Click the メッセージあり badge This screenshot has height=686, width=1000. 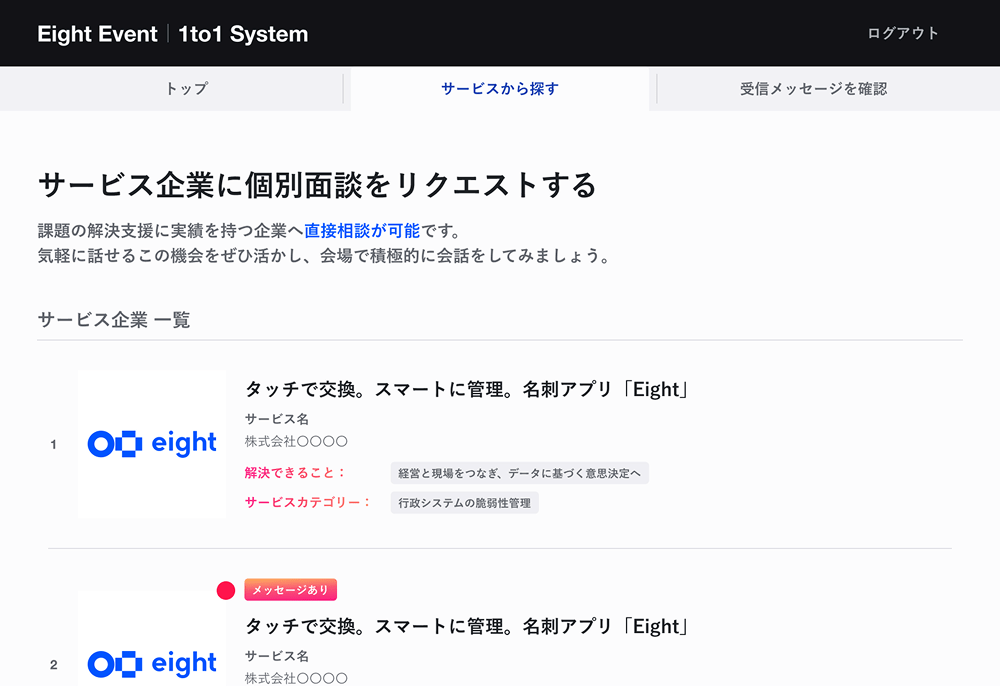[x=290, y=590]
